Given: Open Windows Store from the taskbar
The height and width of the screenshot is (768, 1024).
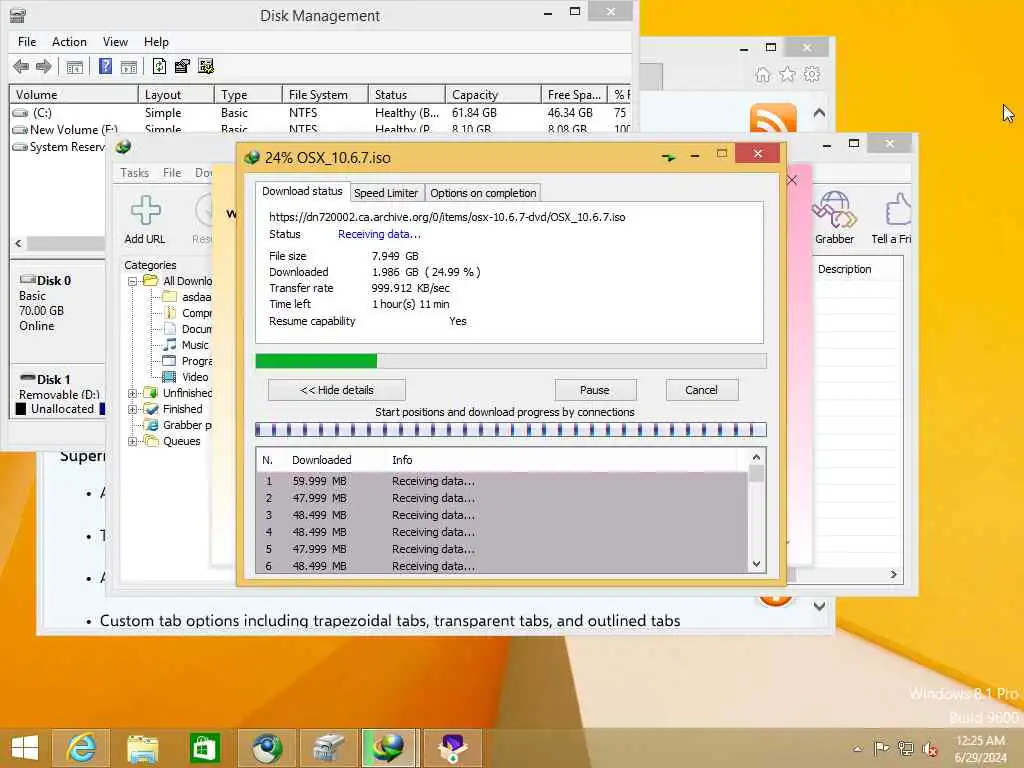Looking at the screenshot, I should coord(204,748).
